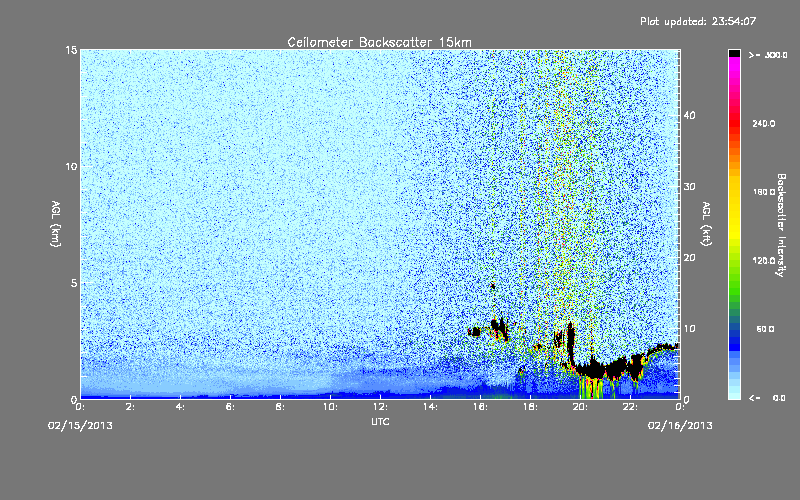The width and height of the screenshot is (800, 500).
Task: Click the 15 km tick on left axis
Action: (71, 50)
